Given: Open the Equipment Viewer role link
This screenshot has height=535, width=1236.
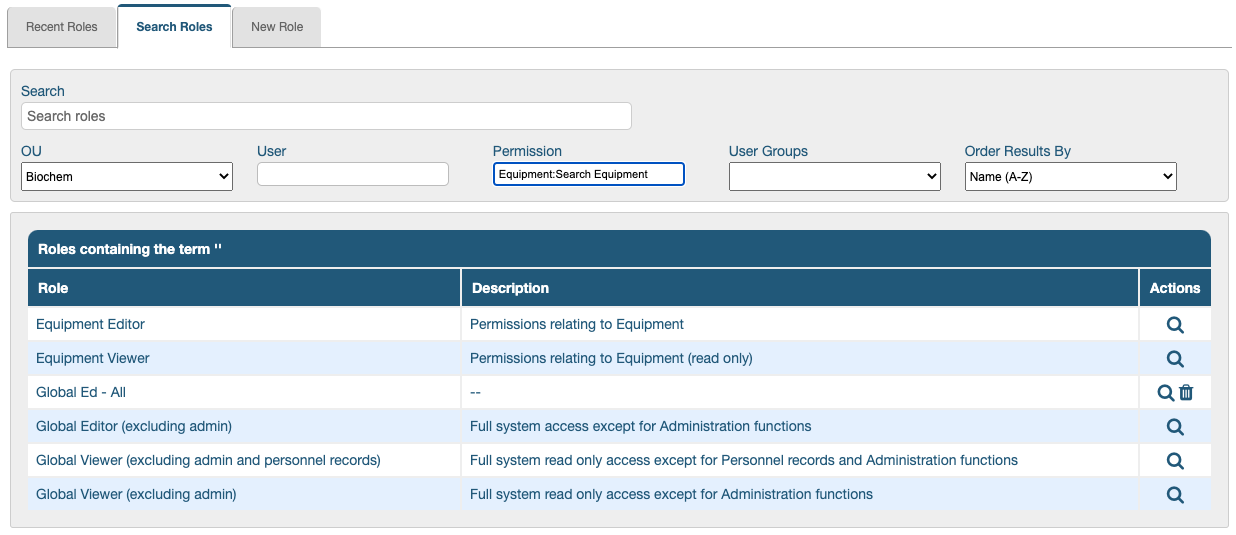Looking at the screenshot, I should (93, 358).
